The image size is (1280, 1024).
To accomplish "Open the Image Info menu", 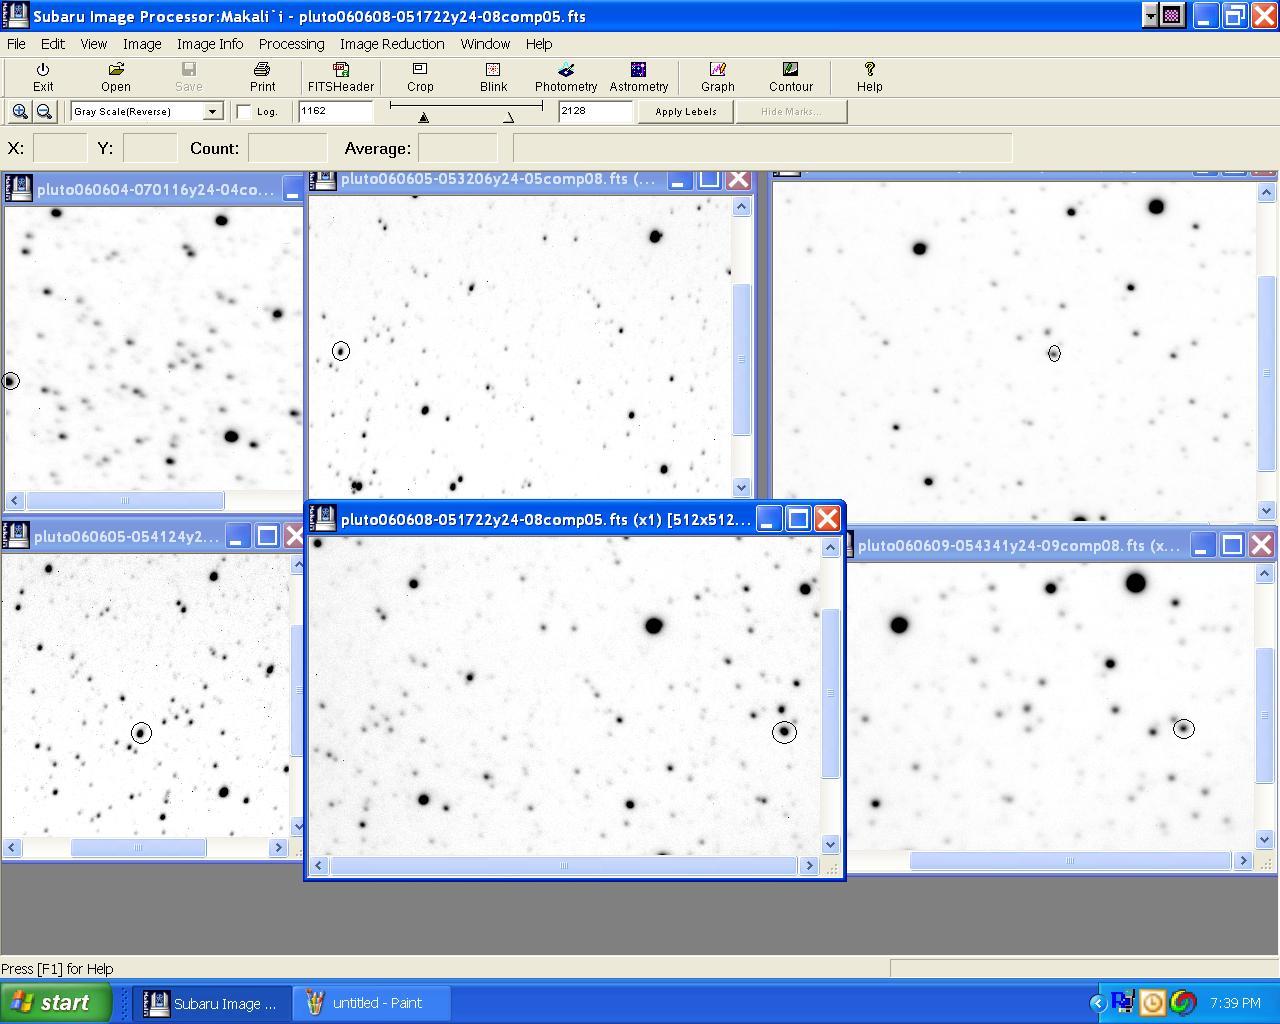I will 210,44.
